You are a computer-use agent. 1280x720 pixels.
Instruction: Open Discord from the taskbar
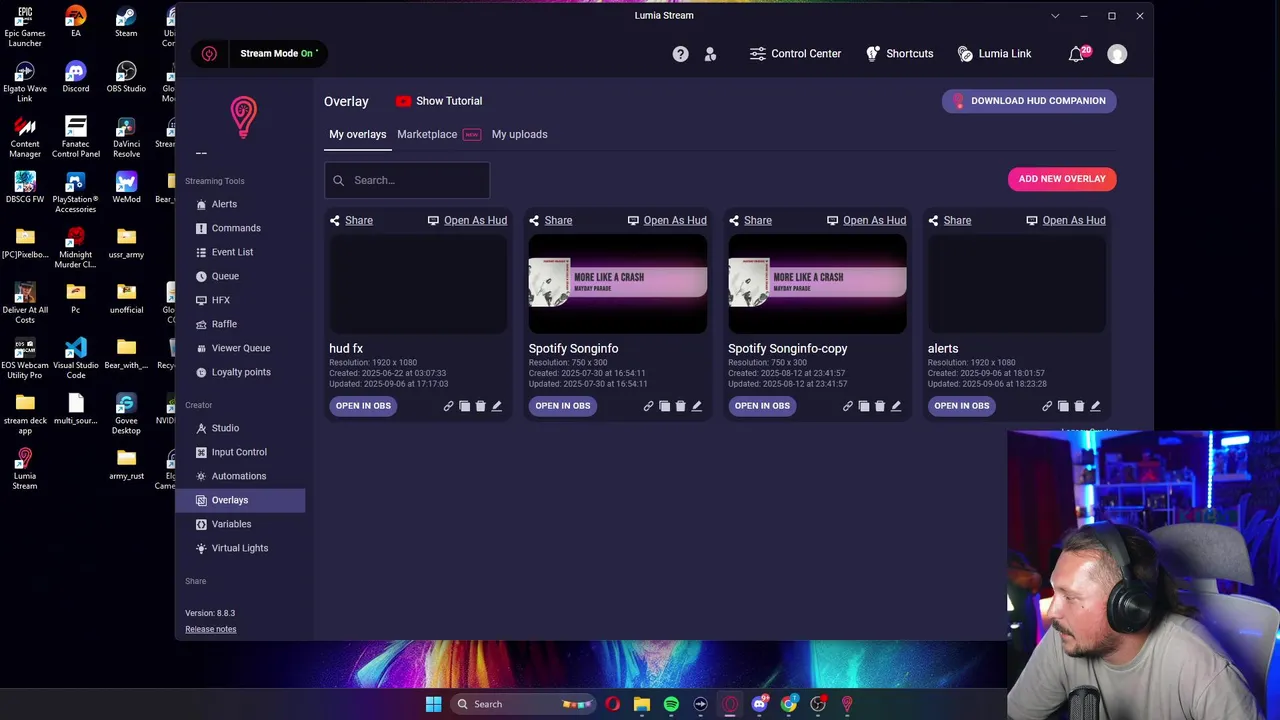click(760, 704)
